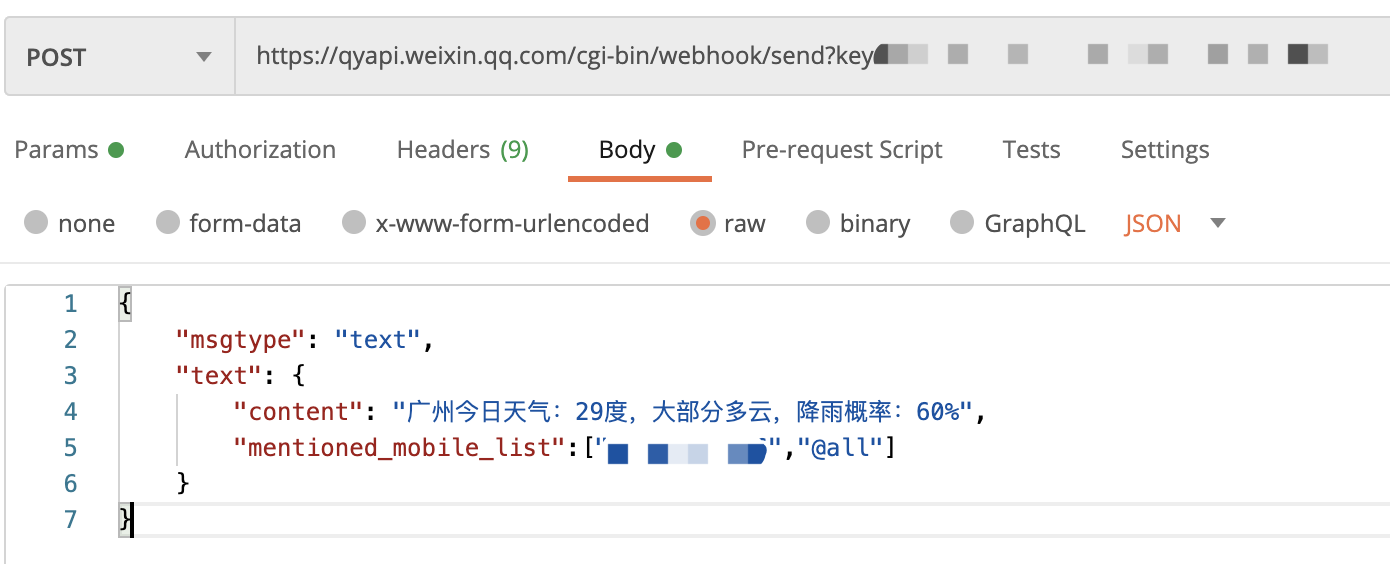Click the green dot beside Body
The image size is (1390, 564).
673,151
